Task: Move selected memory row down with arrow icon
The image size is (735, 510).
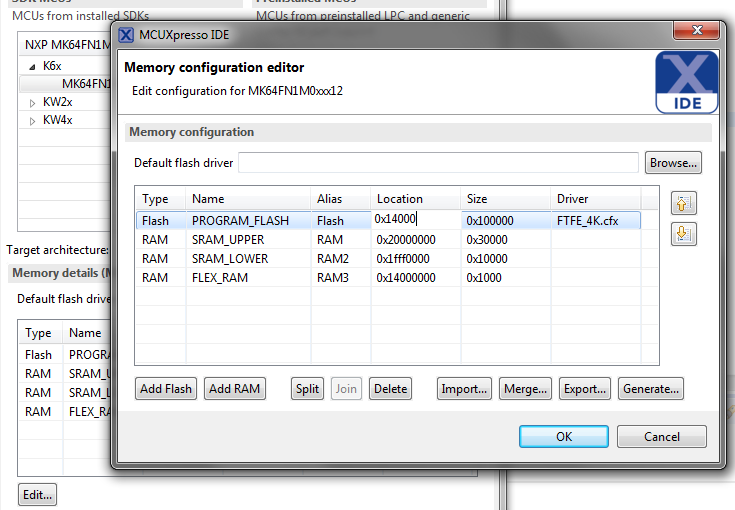Action: pos(683,234)
